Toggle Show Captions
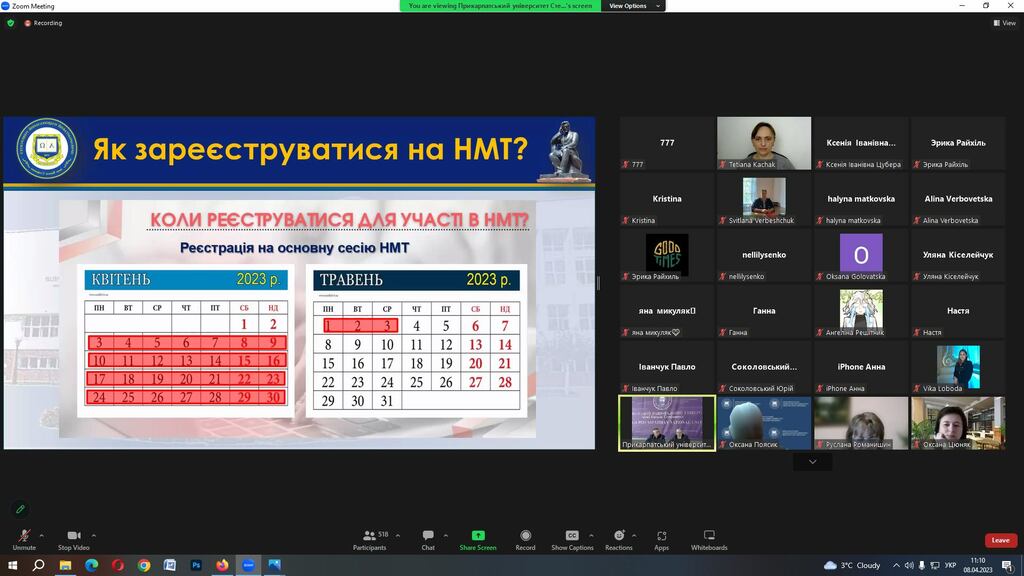 tap(572, 540)
